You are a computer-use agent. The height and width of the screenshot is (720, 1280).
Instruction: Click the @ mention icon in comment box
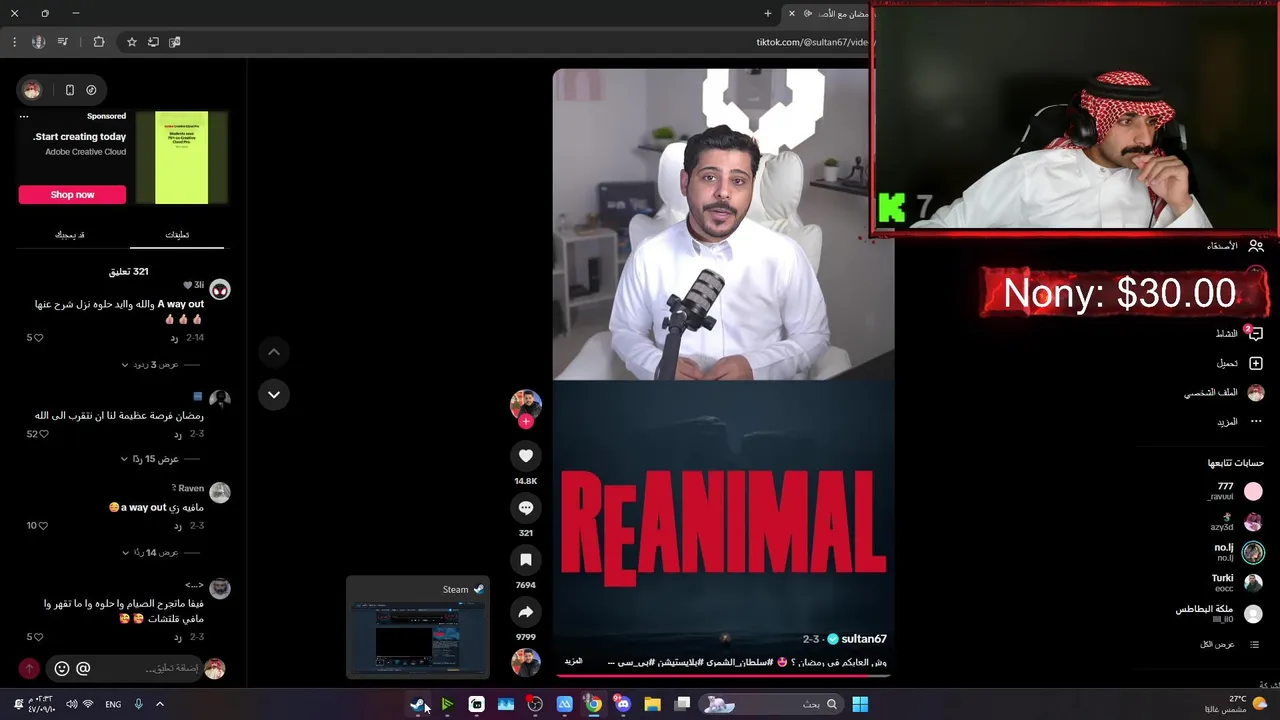[x=83, y=668]
